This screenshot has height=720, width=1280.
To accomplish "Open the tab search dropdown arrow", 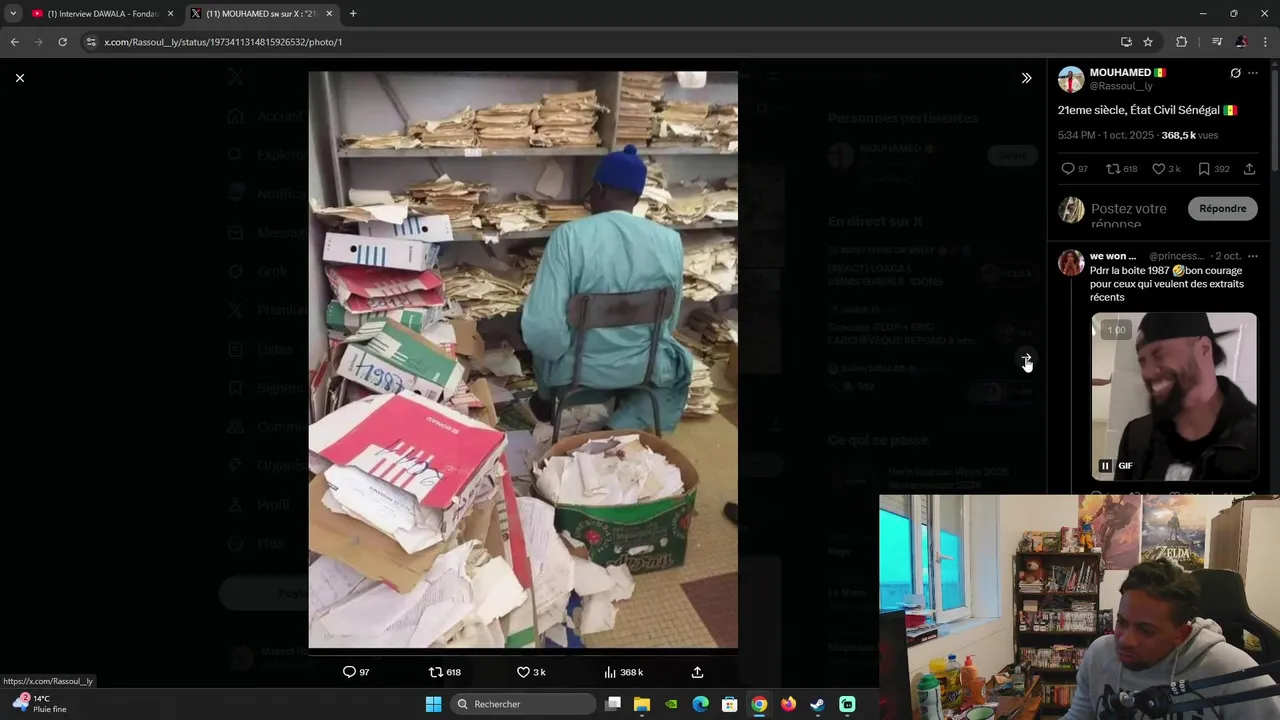I will click(12, 13).
